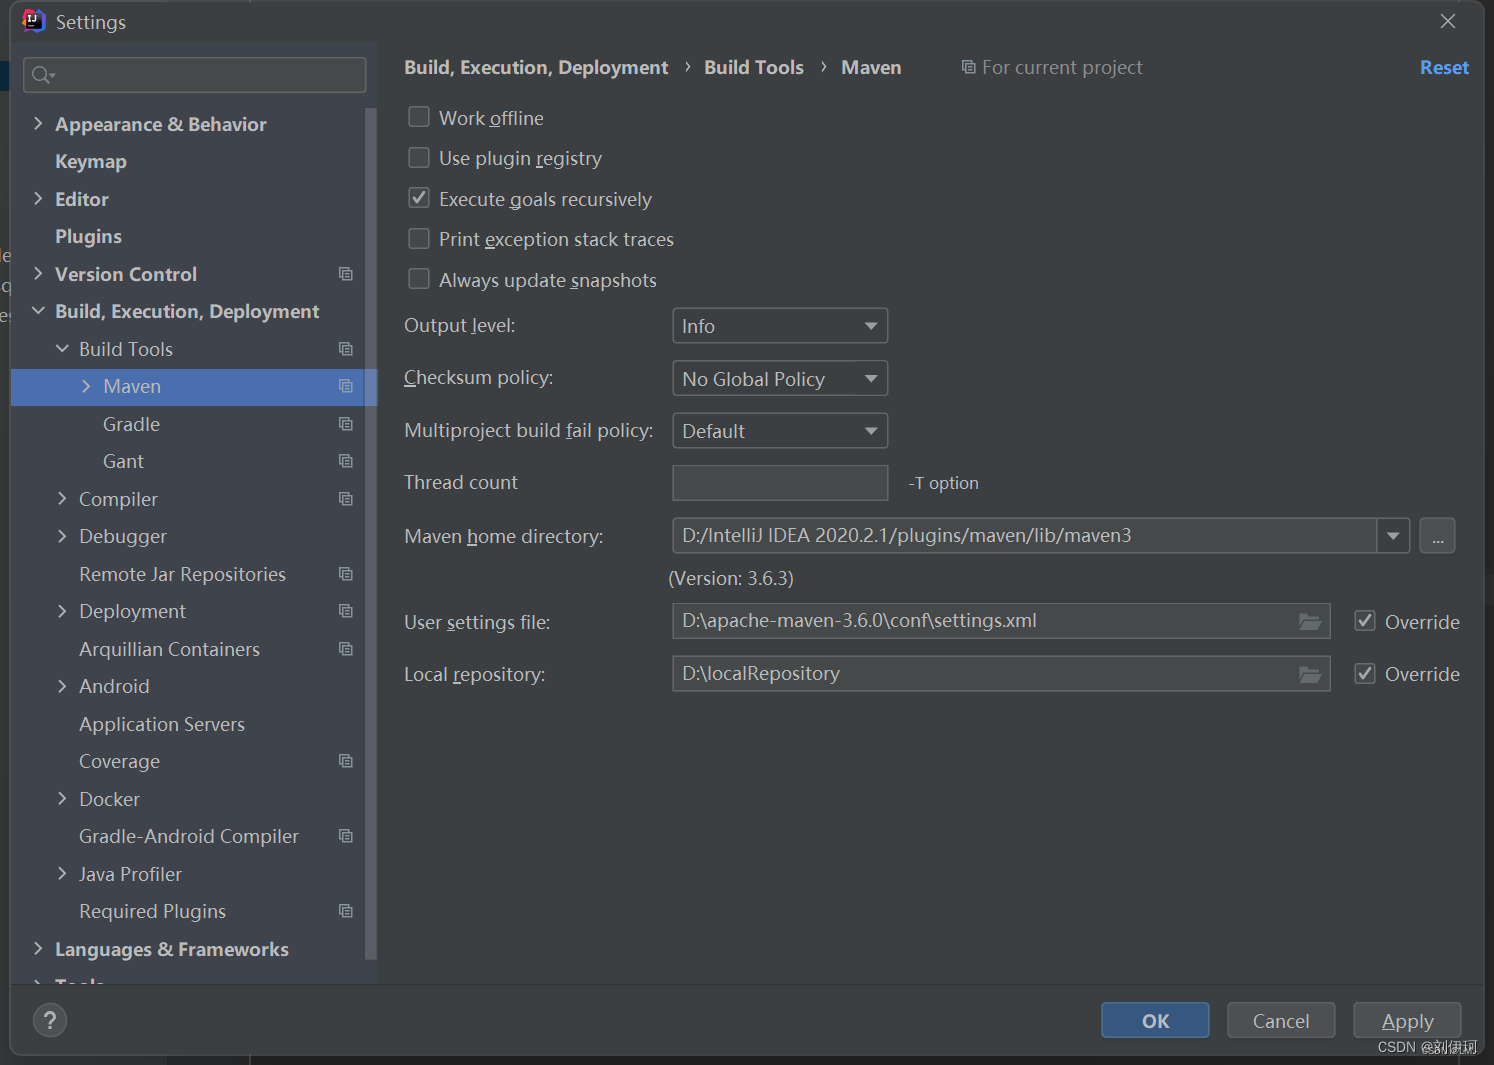Viewport: 1494px width, 1065px height.
Task: Toggle Override for Local repository
Action: point(1365,673)
